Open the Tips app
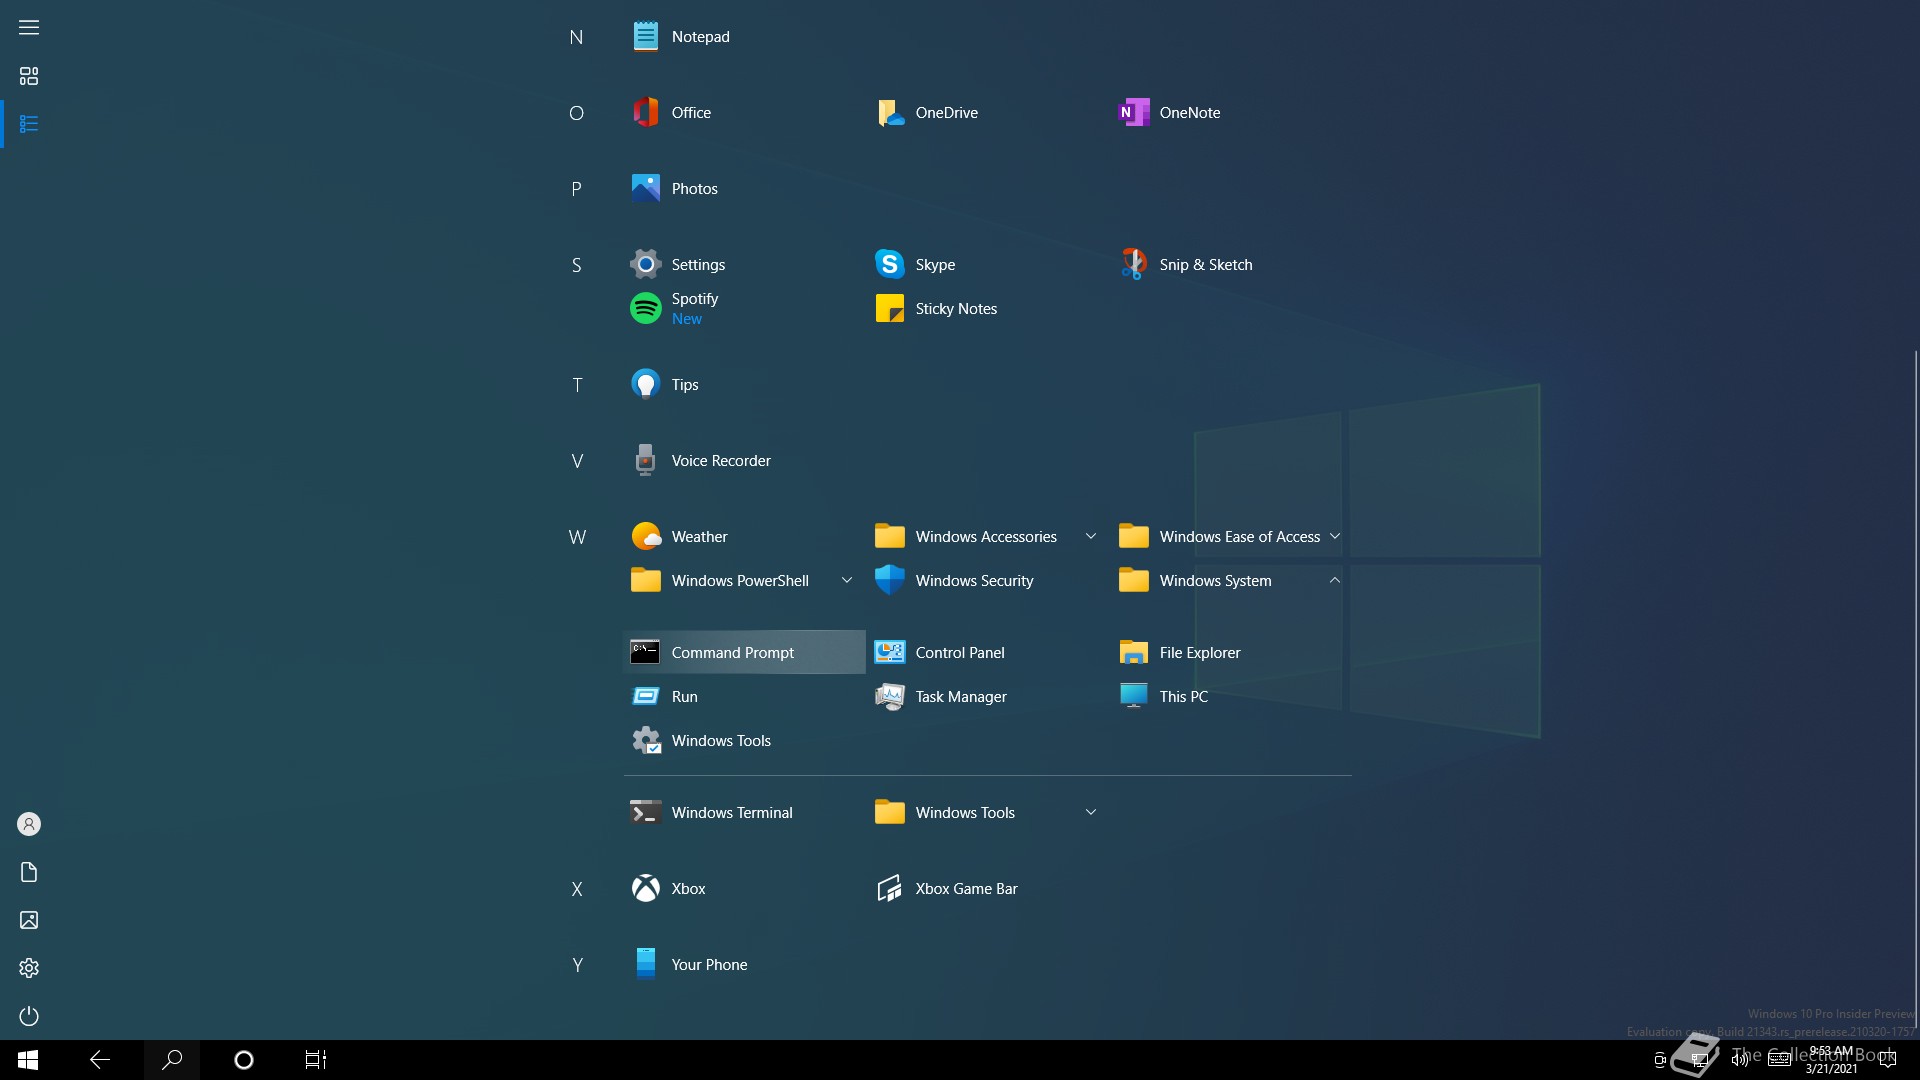This screenshot has height=1080, width=1920. (x=744, y=385)
